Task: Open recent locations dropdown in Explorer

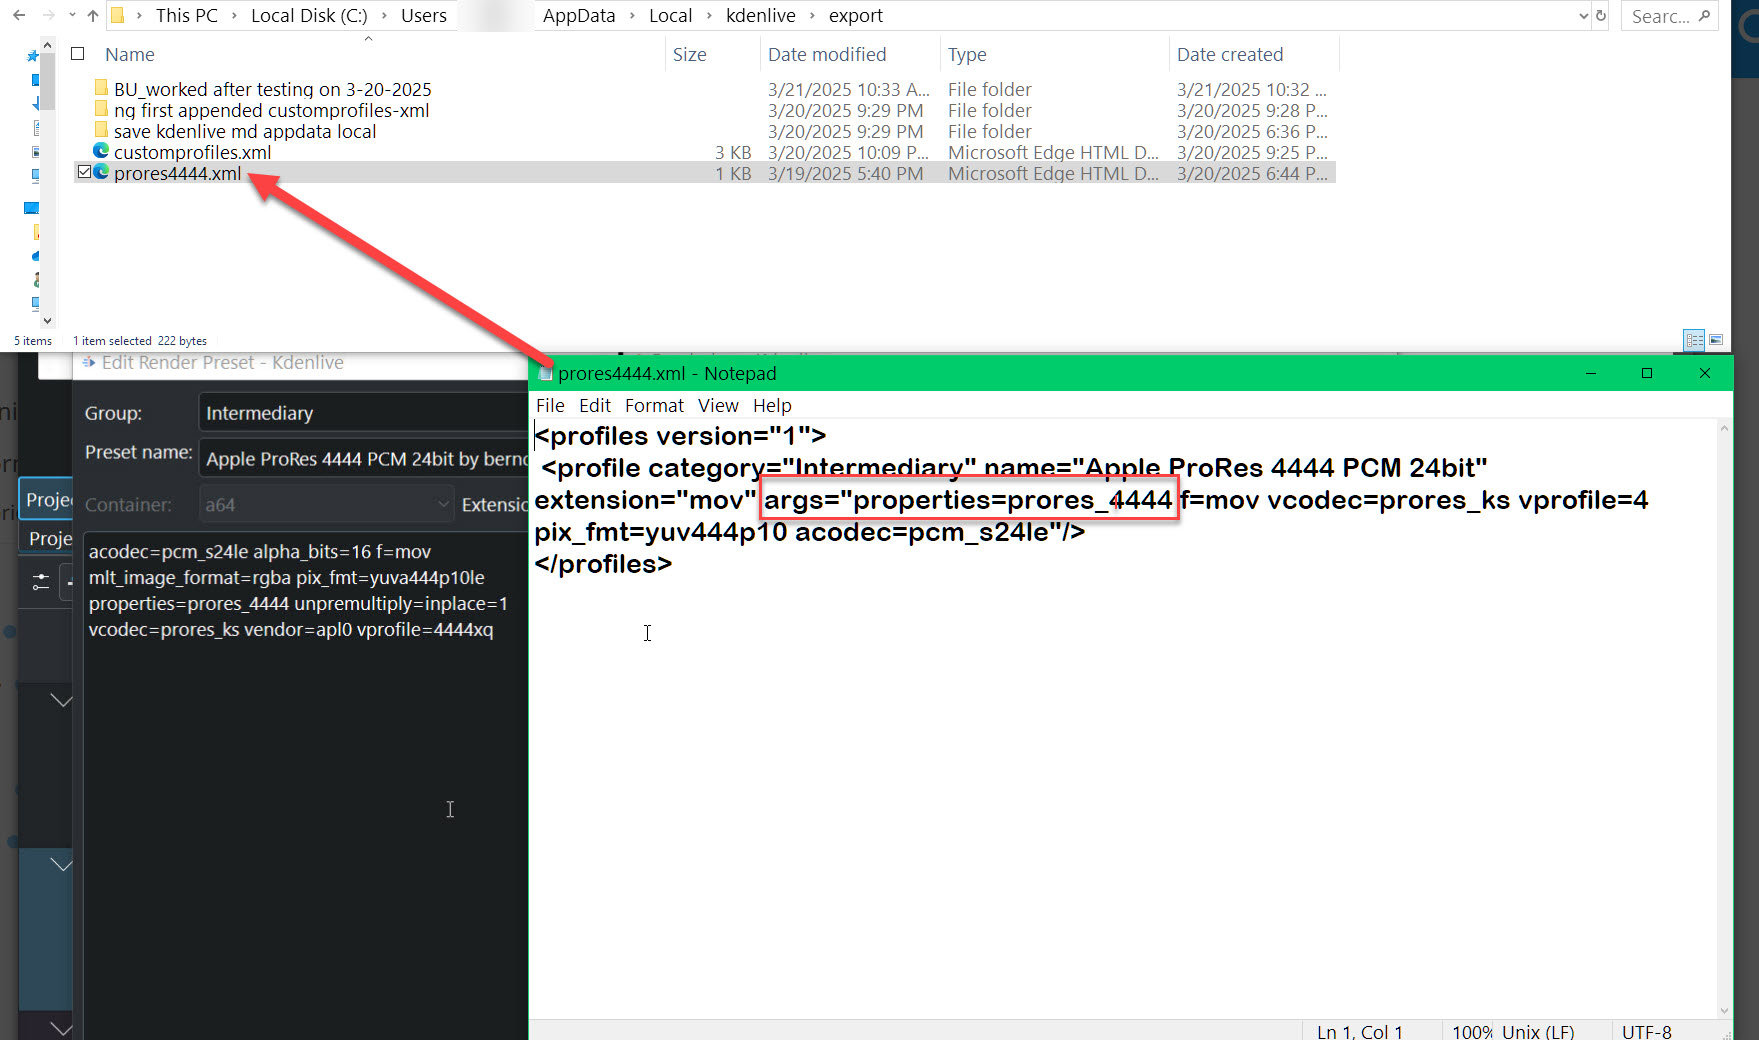Action: pos(72,15)
